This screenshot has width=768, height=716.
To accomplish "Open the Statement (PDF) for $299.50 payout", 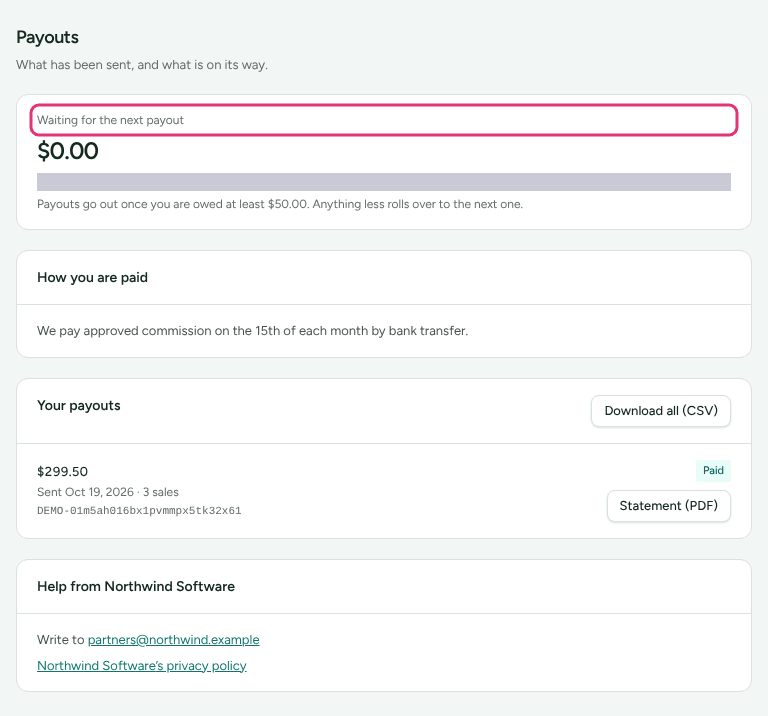I will click(x=669, y=505).
